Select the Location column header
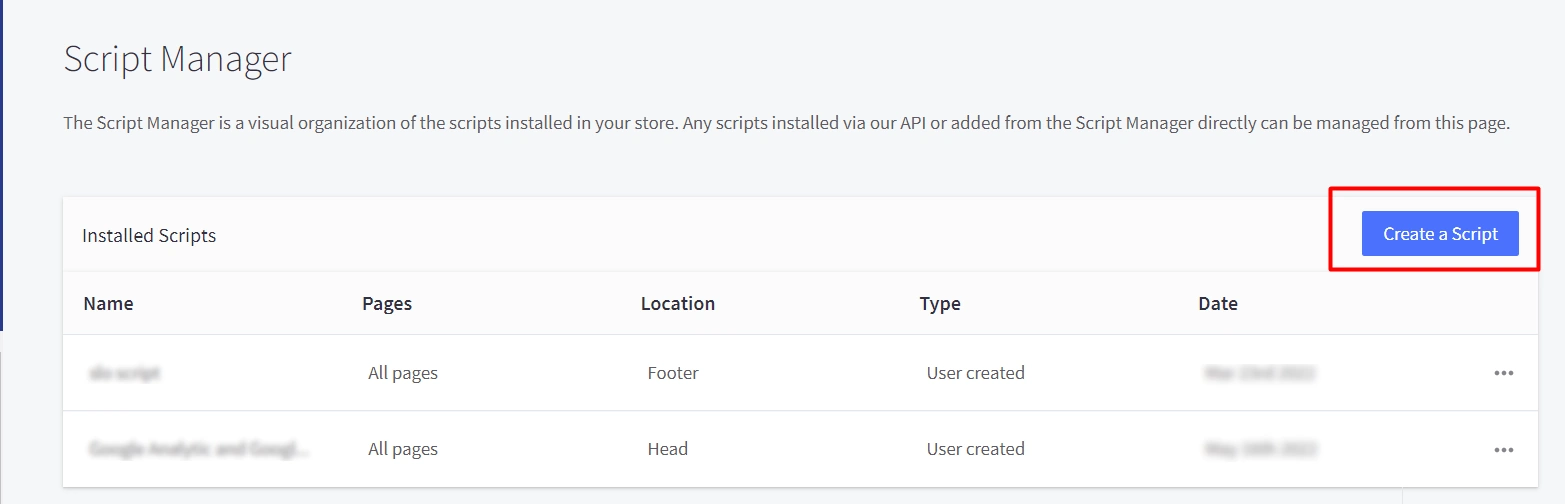 click(x=678, y=303)
